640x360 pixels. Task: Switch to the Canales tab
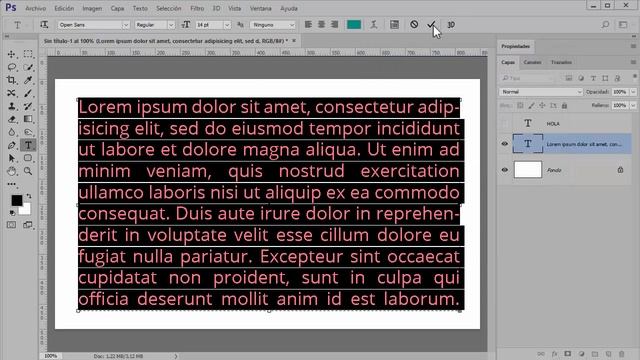point(532,62)
